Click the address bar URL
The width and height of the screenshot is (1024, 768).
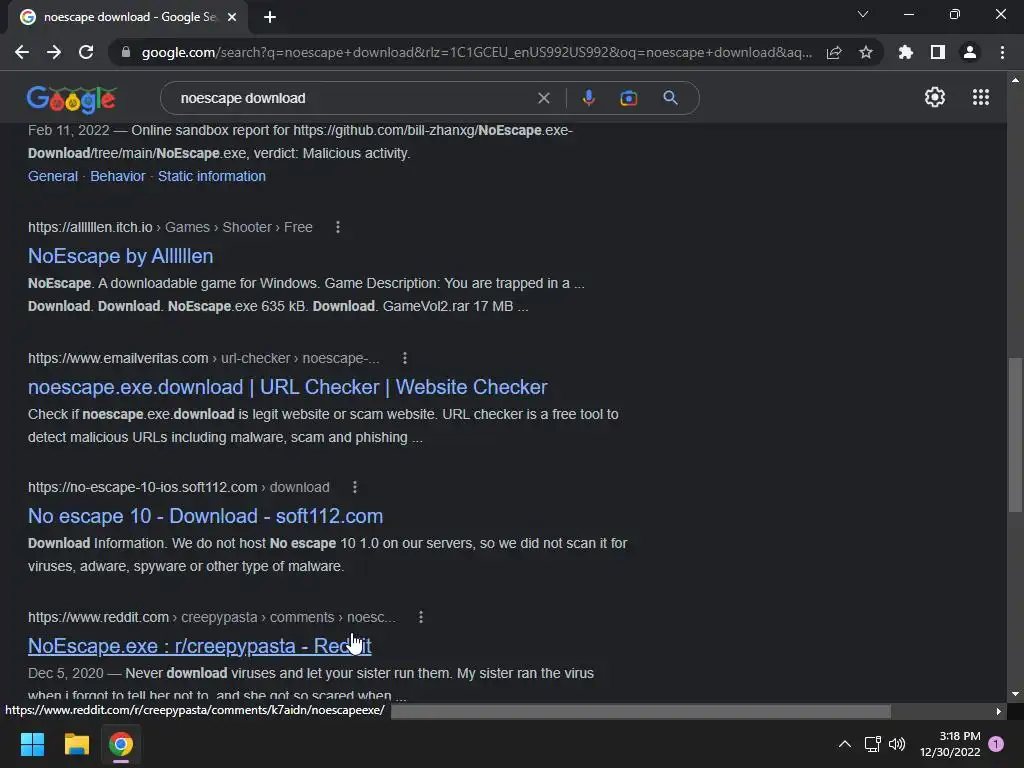[477, 52]
